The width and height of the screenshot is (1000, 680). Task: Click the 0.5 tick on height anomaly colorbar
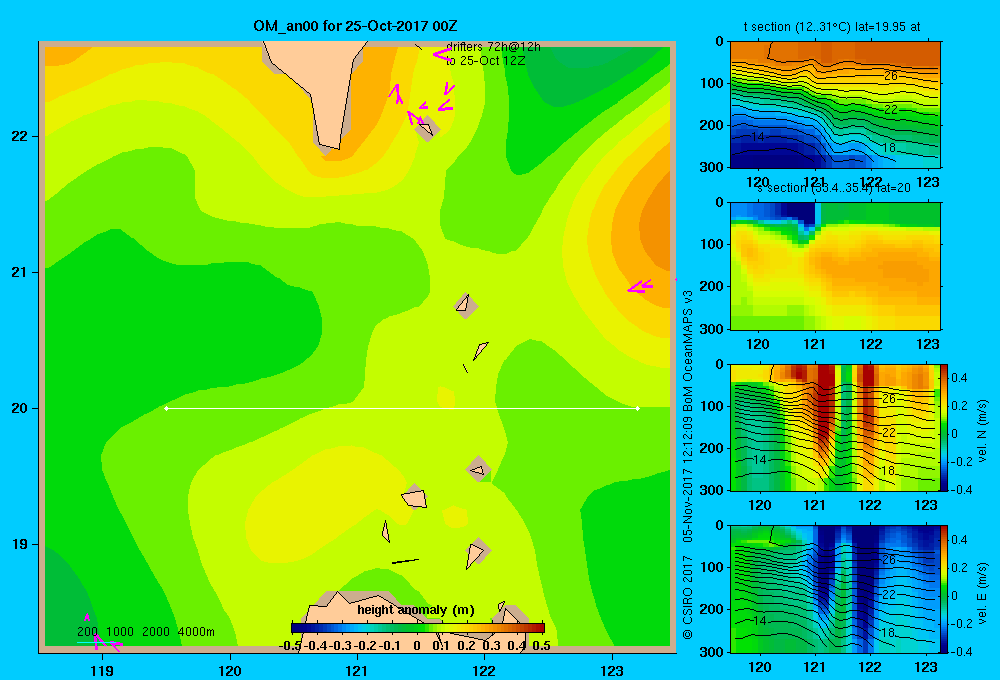(x=541, y=646)
